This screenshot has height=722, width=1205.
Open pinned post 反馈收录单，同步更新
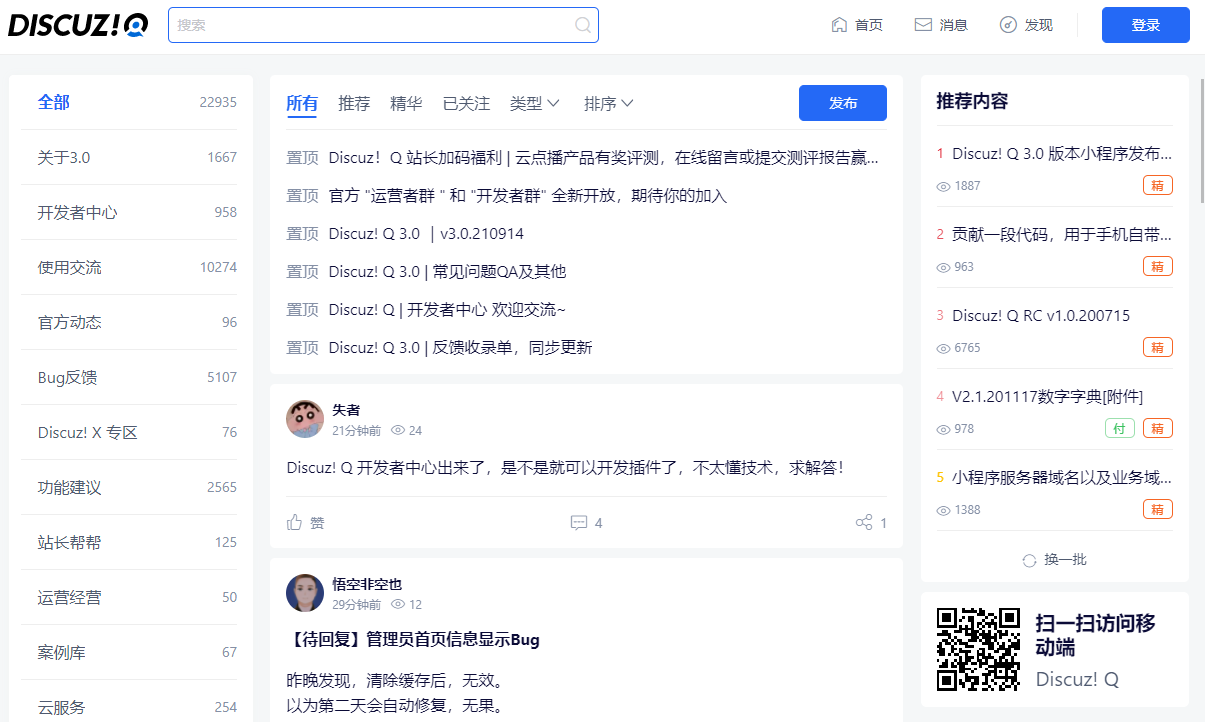click(x=460, y=347)
